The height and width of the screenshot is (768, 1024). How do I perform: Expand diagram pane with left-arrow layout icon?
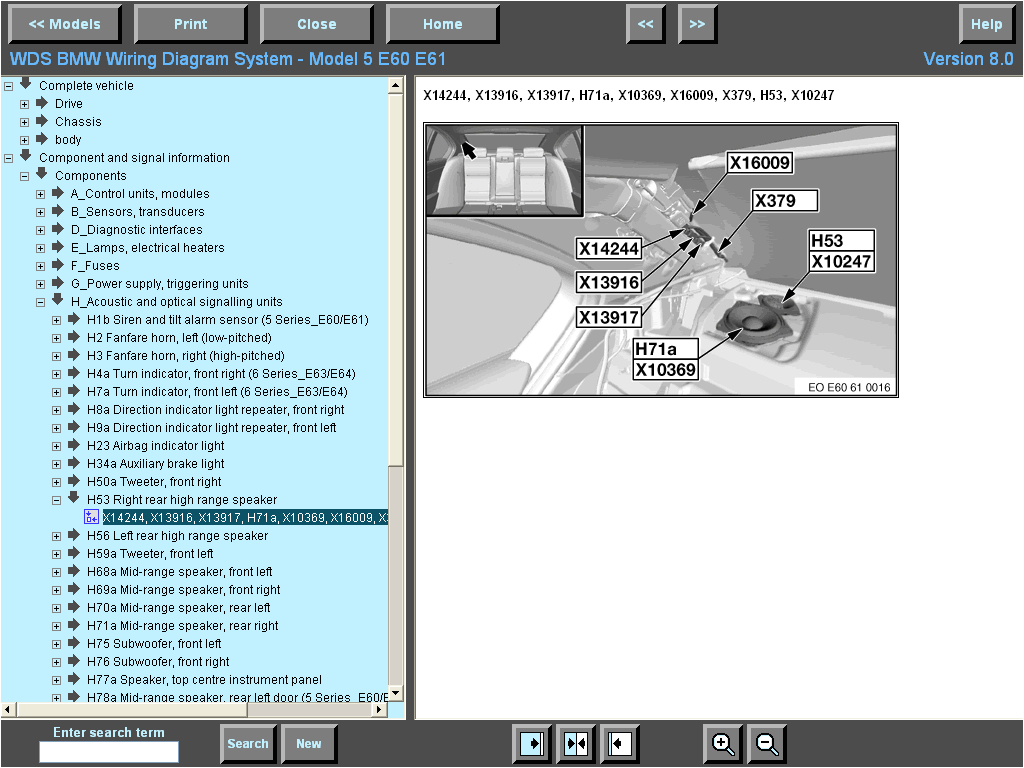(x=620, y=744)
